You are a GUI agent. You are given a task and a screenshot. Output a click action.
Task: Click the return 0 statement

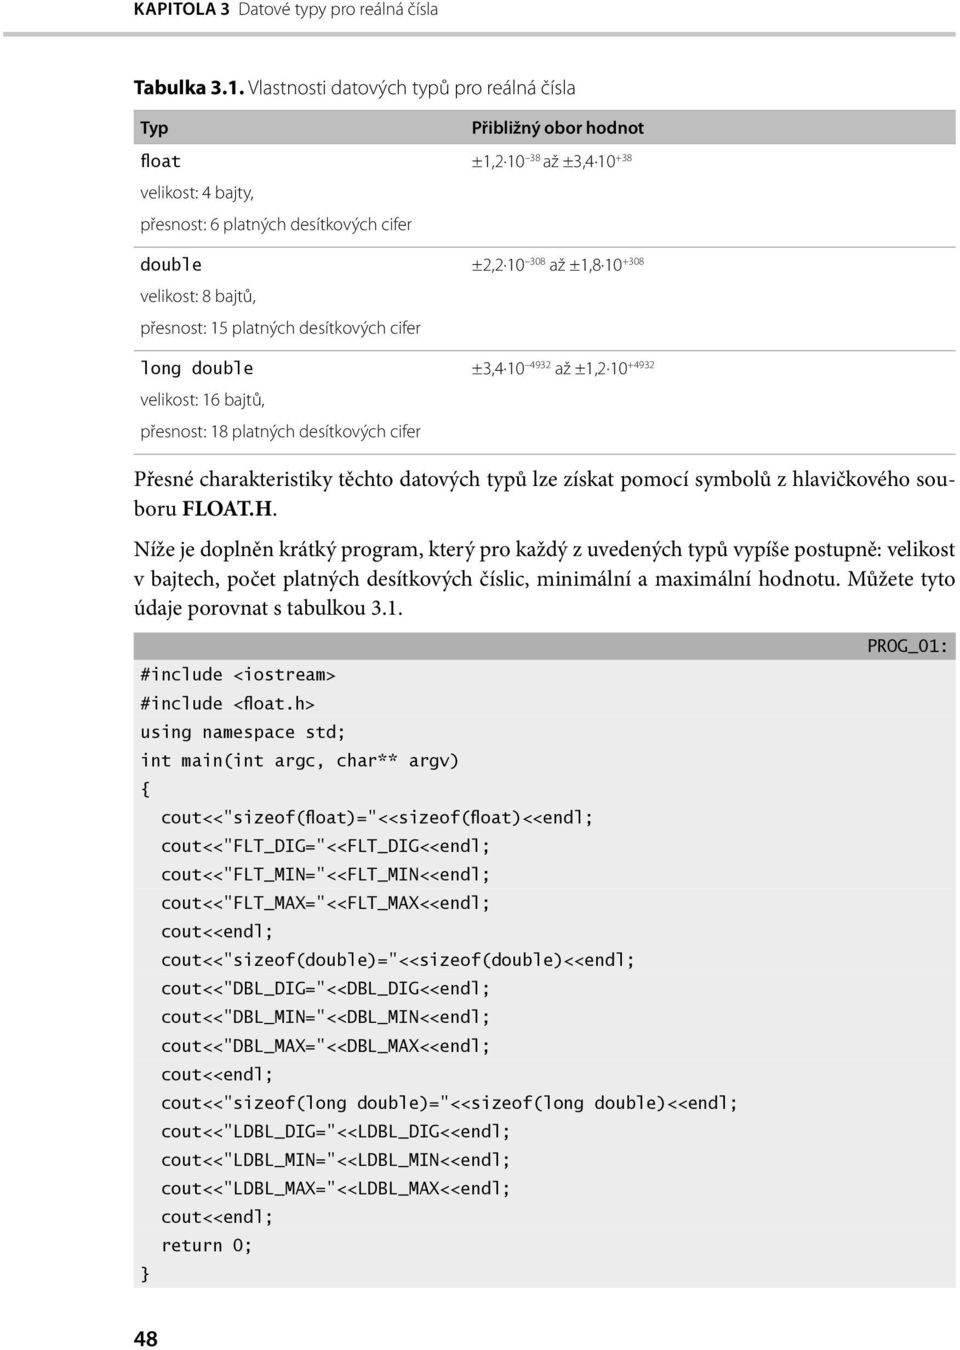[207, 1246]
